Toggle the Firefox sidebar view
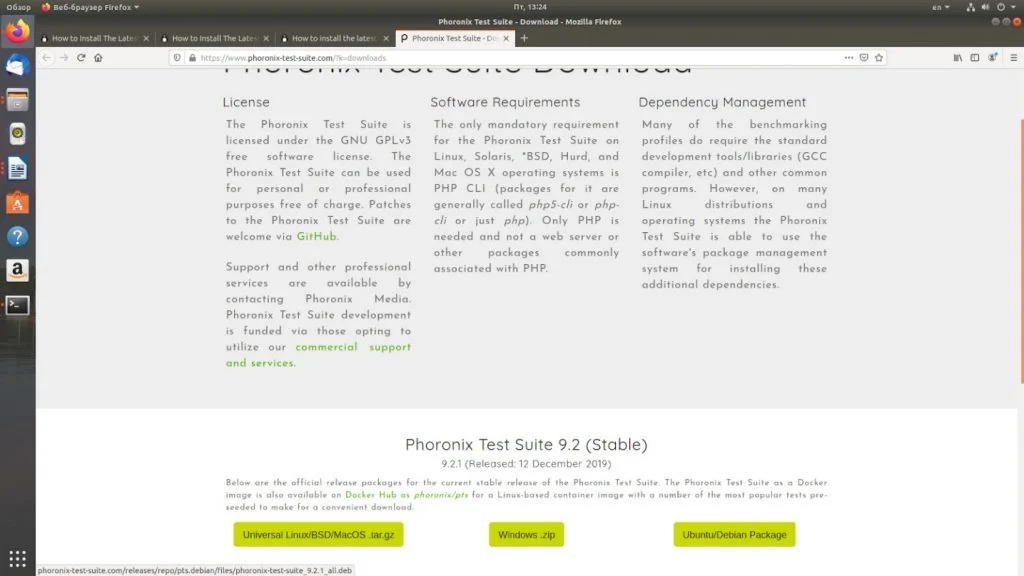1024x576 pixels. (x=974, y=57)
